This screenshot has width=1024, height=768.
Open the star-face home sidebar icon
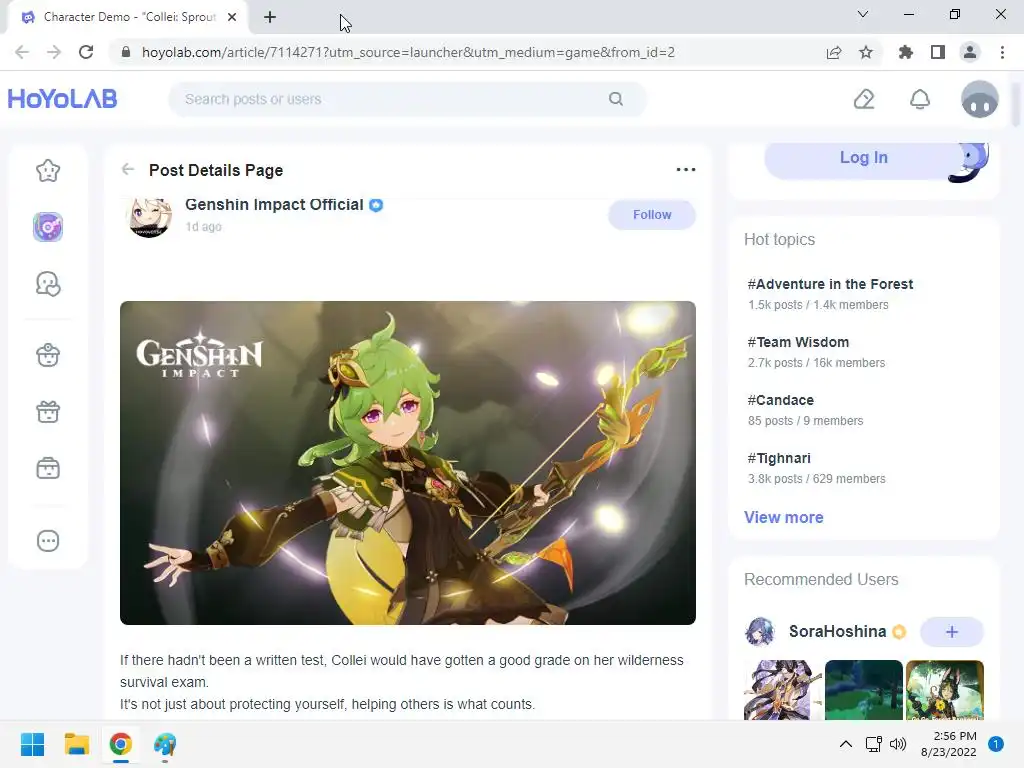click(x=48, y=171)
